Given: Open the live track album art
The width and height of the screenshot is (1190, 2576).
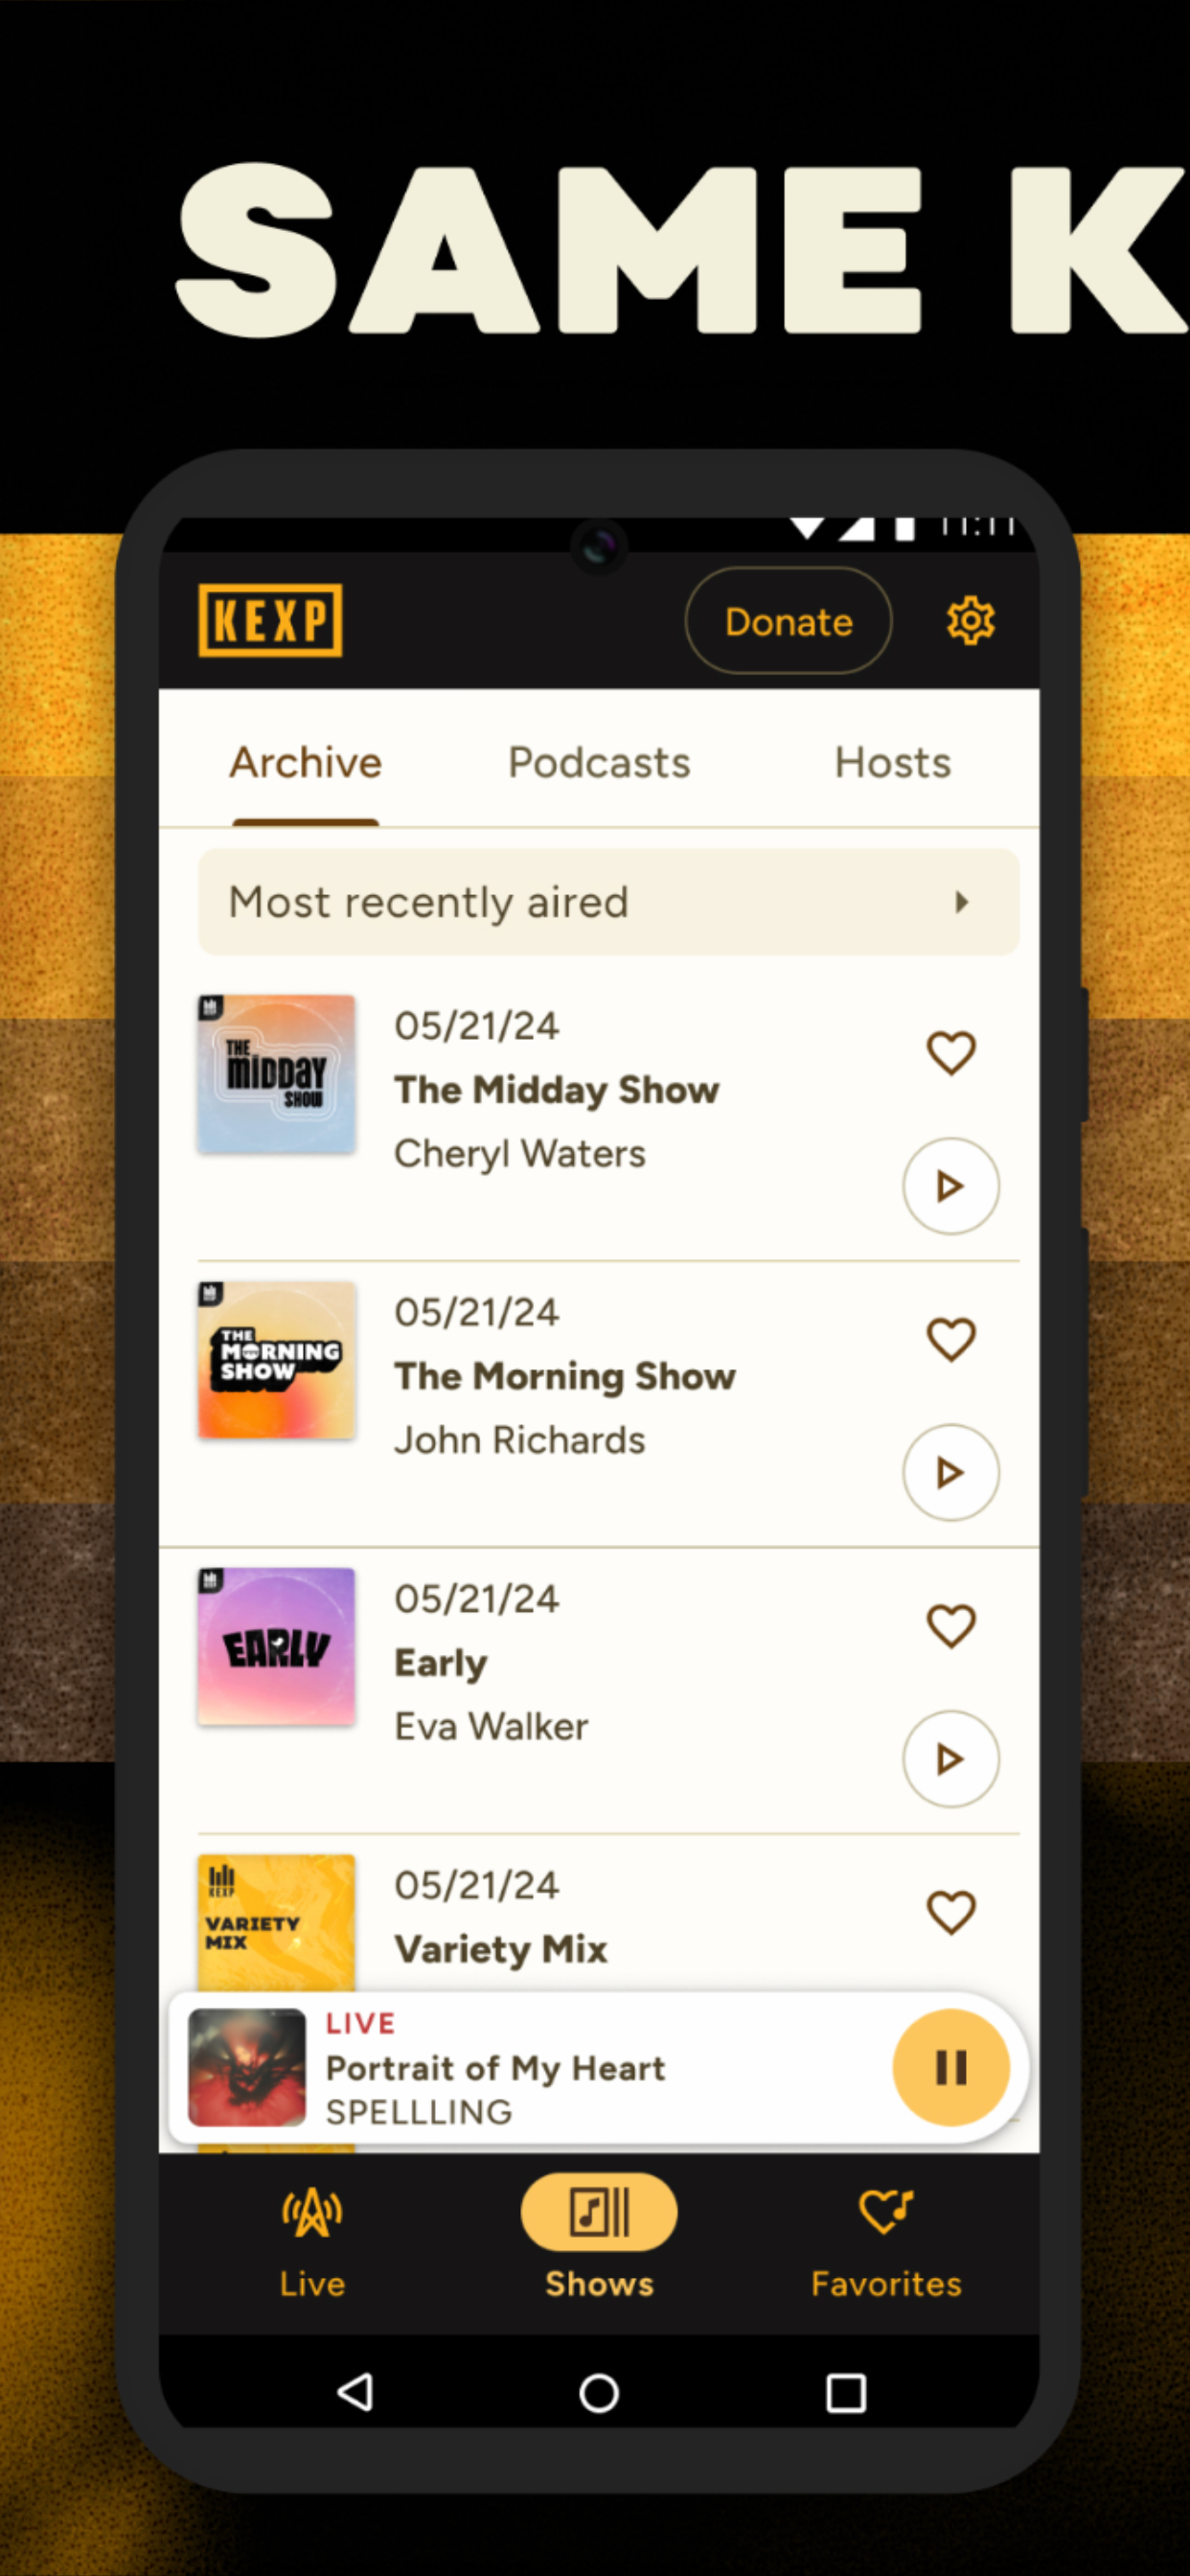Looking at the screenshot, I should pyautogui.click(x=247, y=2067).
